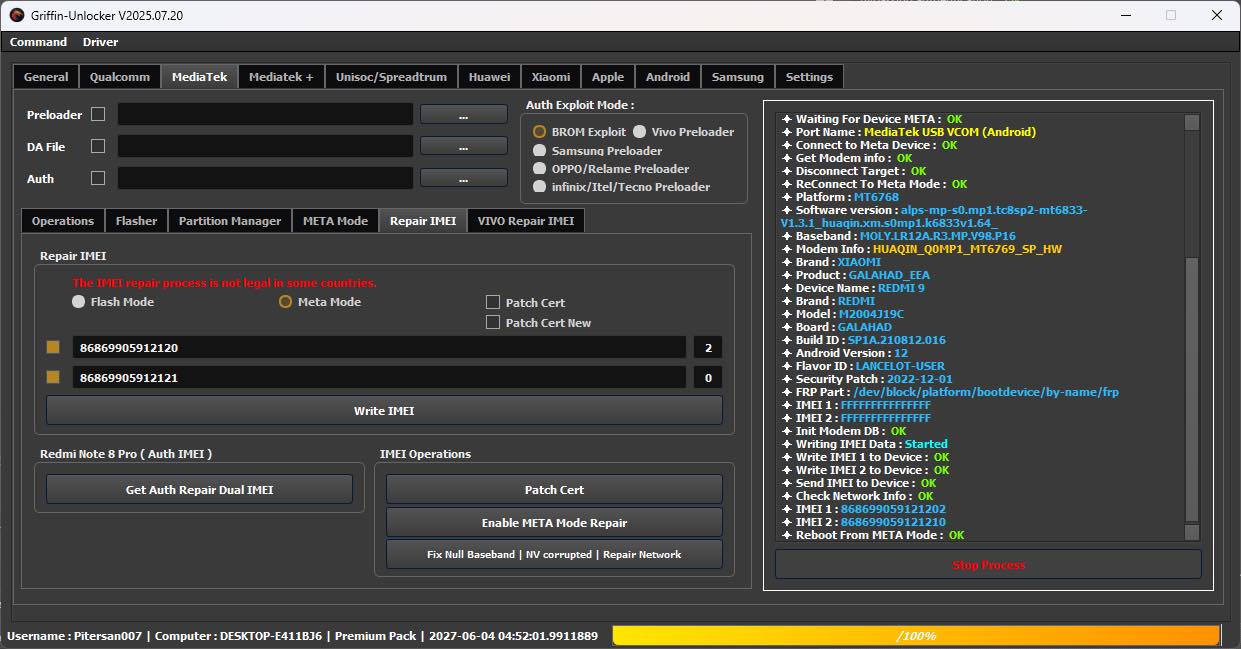Click Enable META Mode Repair
The width and height of the screenshot is (1241, 649).
pos(554,522)
